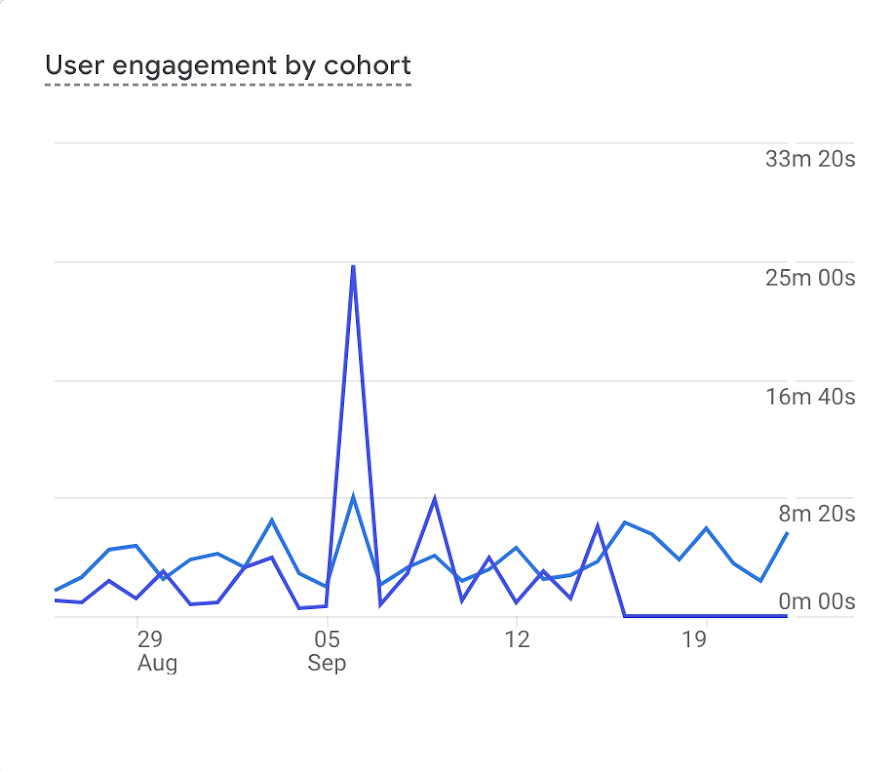Click the dark blue line's second-highest peak
This screenshot has width=895, height=772.
pyautogui.click(x=434, y=497)
